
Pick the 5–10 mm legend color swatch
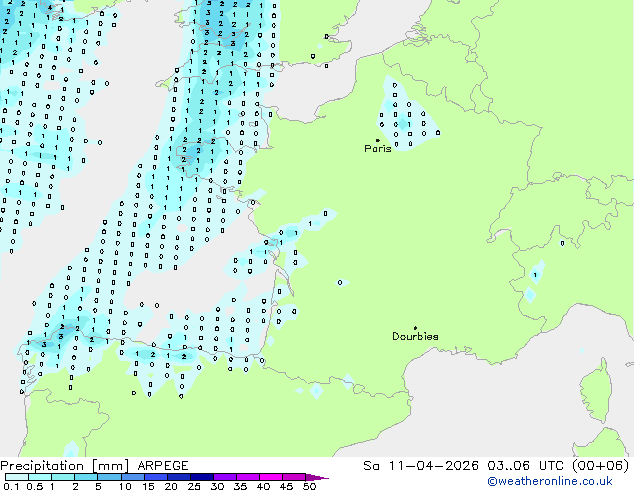point(109,477)
